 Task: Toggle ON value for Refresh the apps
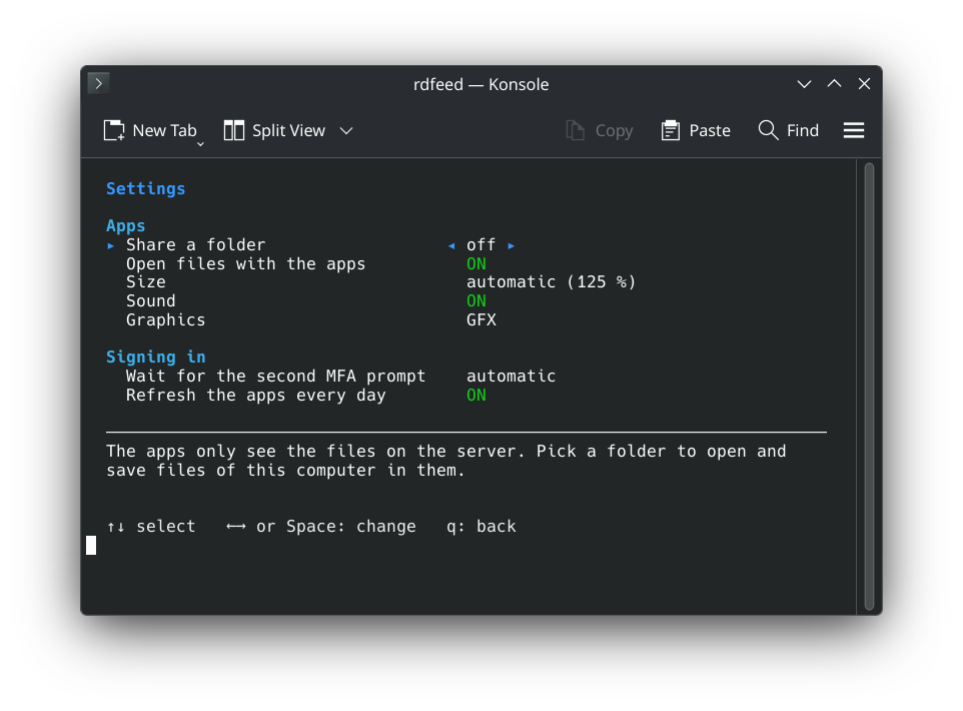point(476,395)
